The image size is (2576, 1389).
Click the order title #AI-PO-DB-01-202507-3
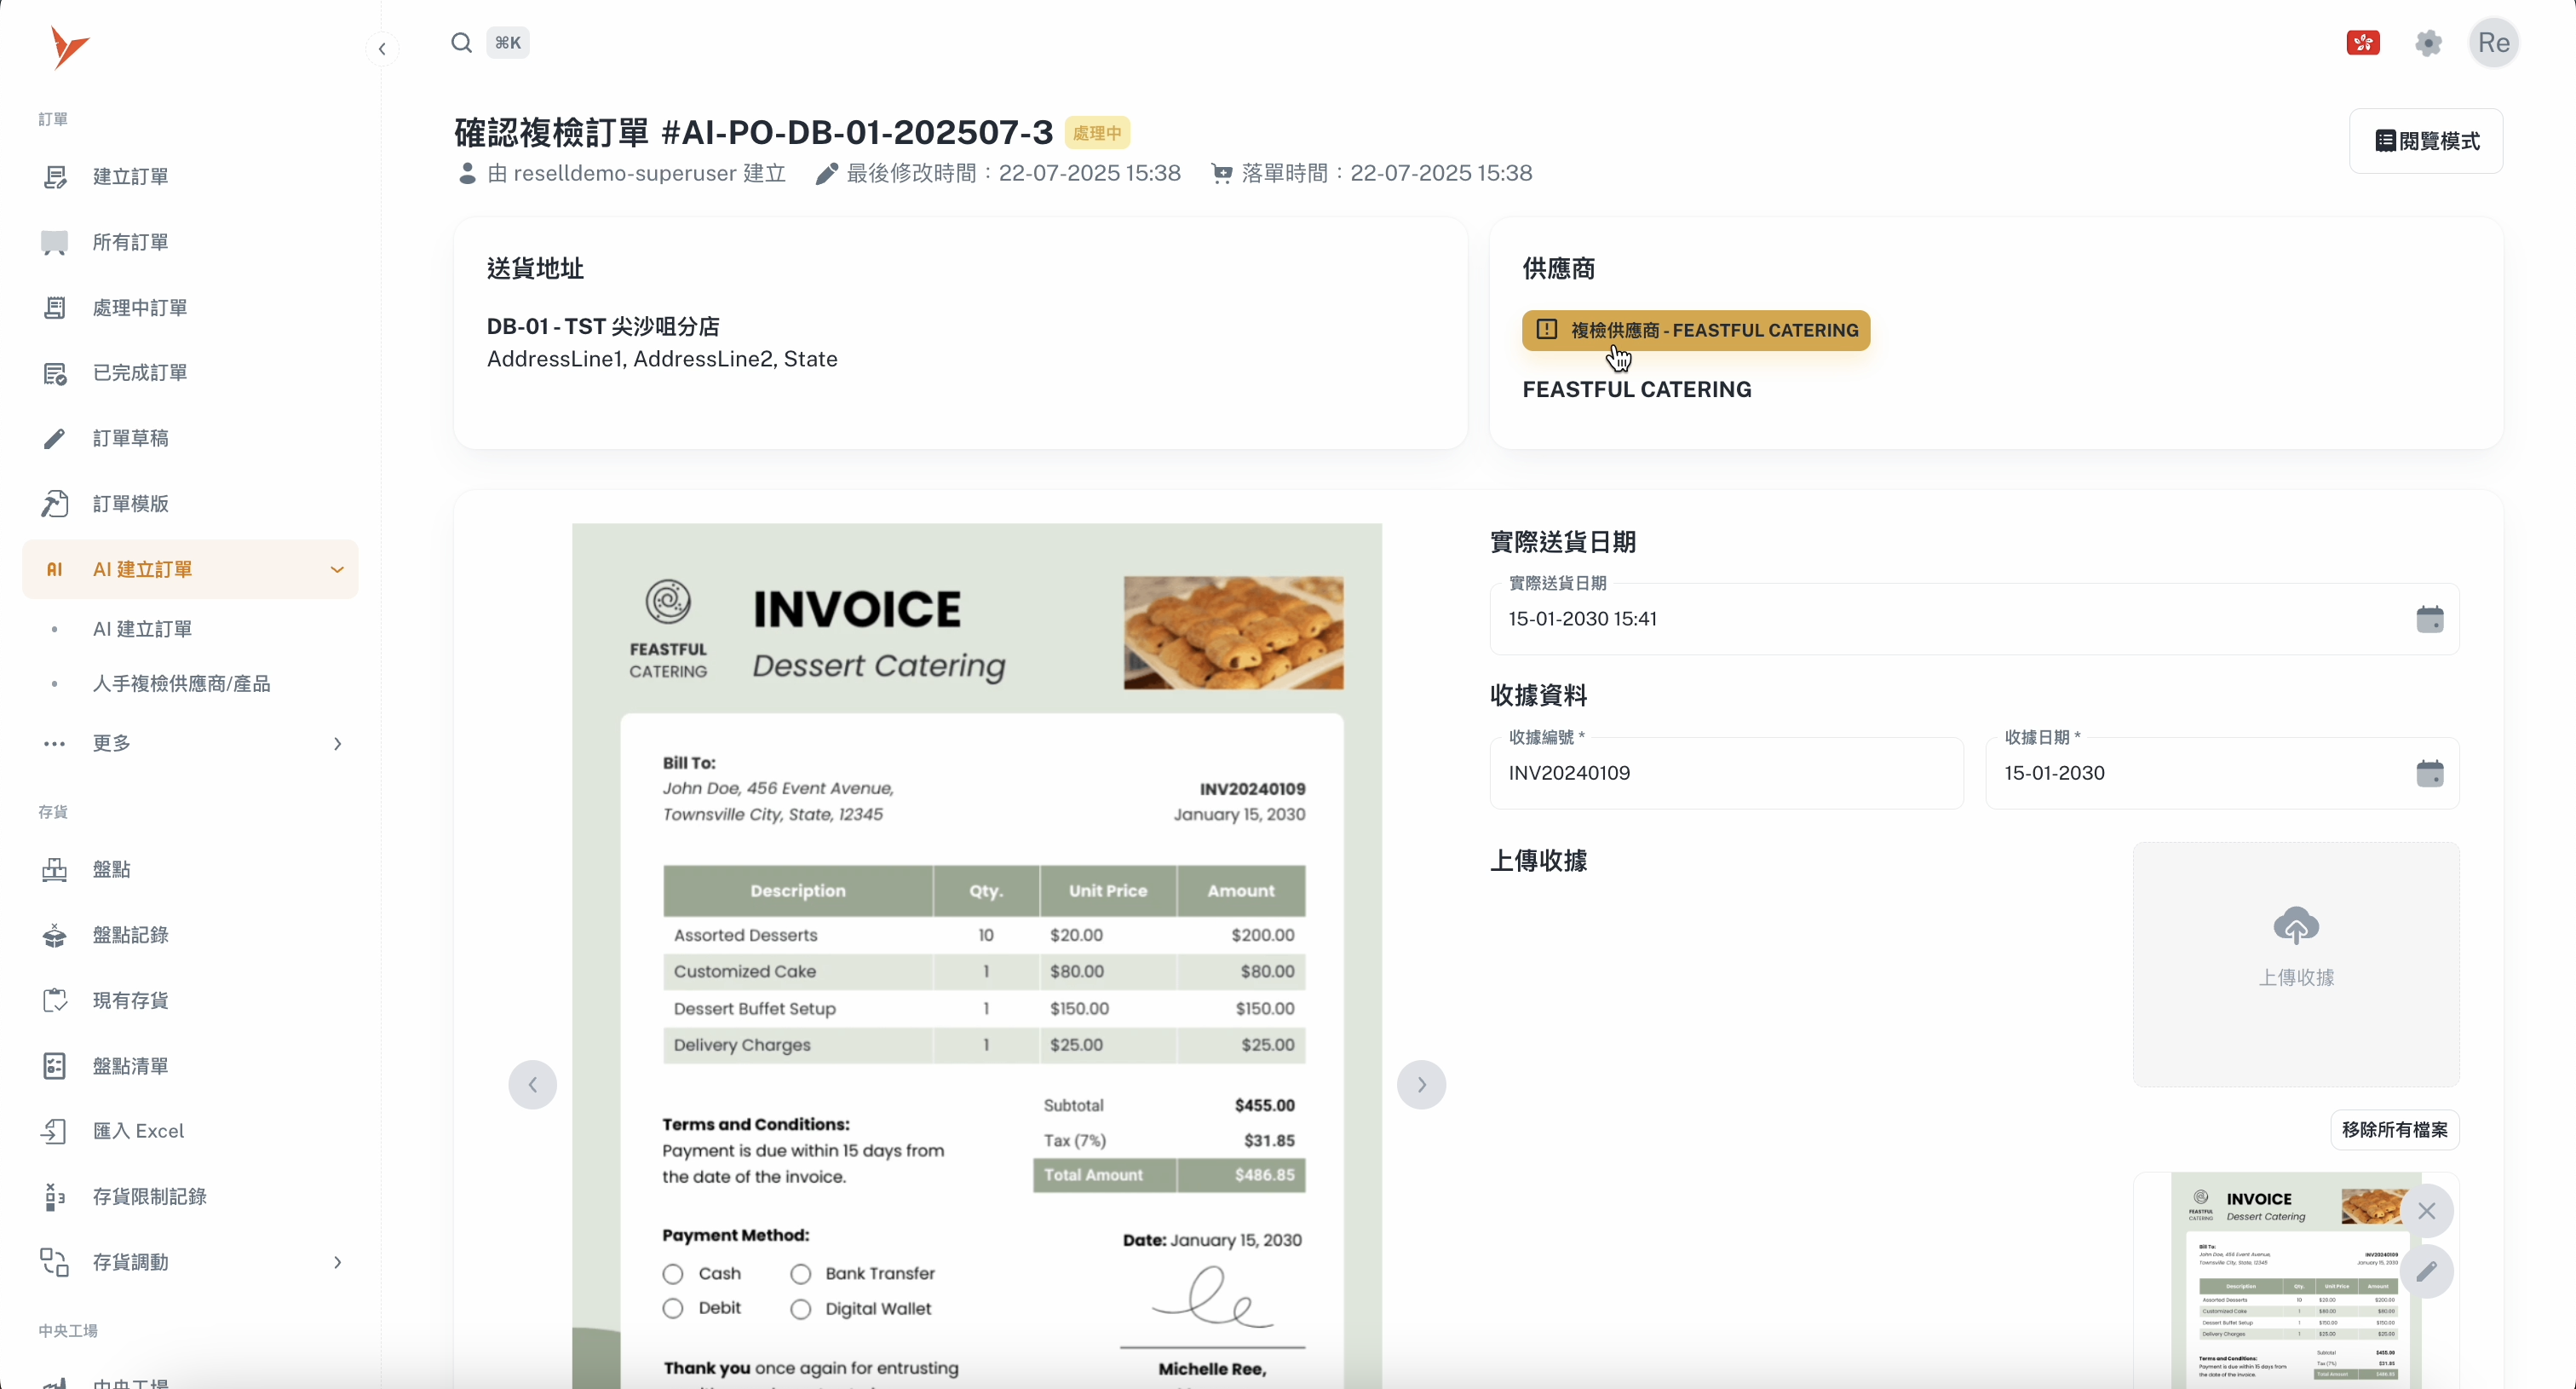[857, 132]
